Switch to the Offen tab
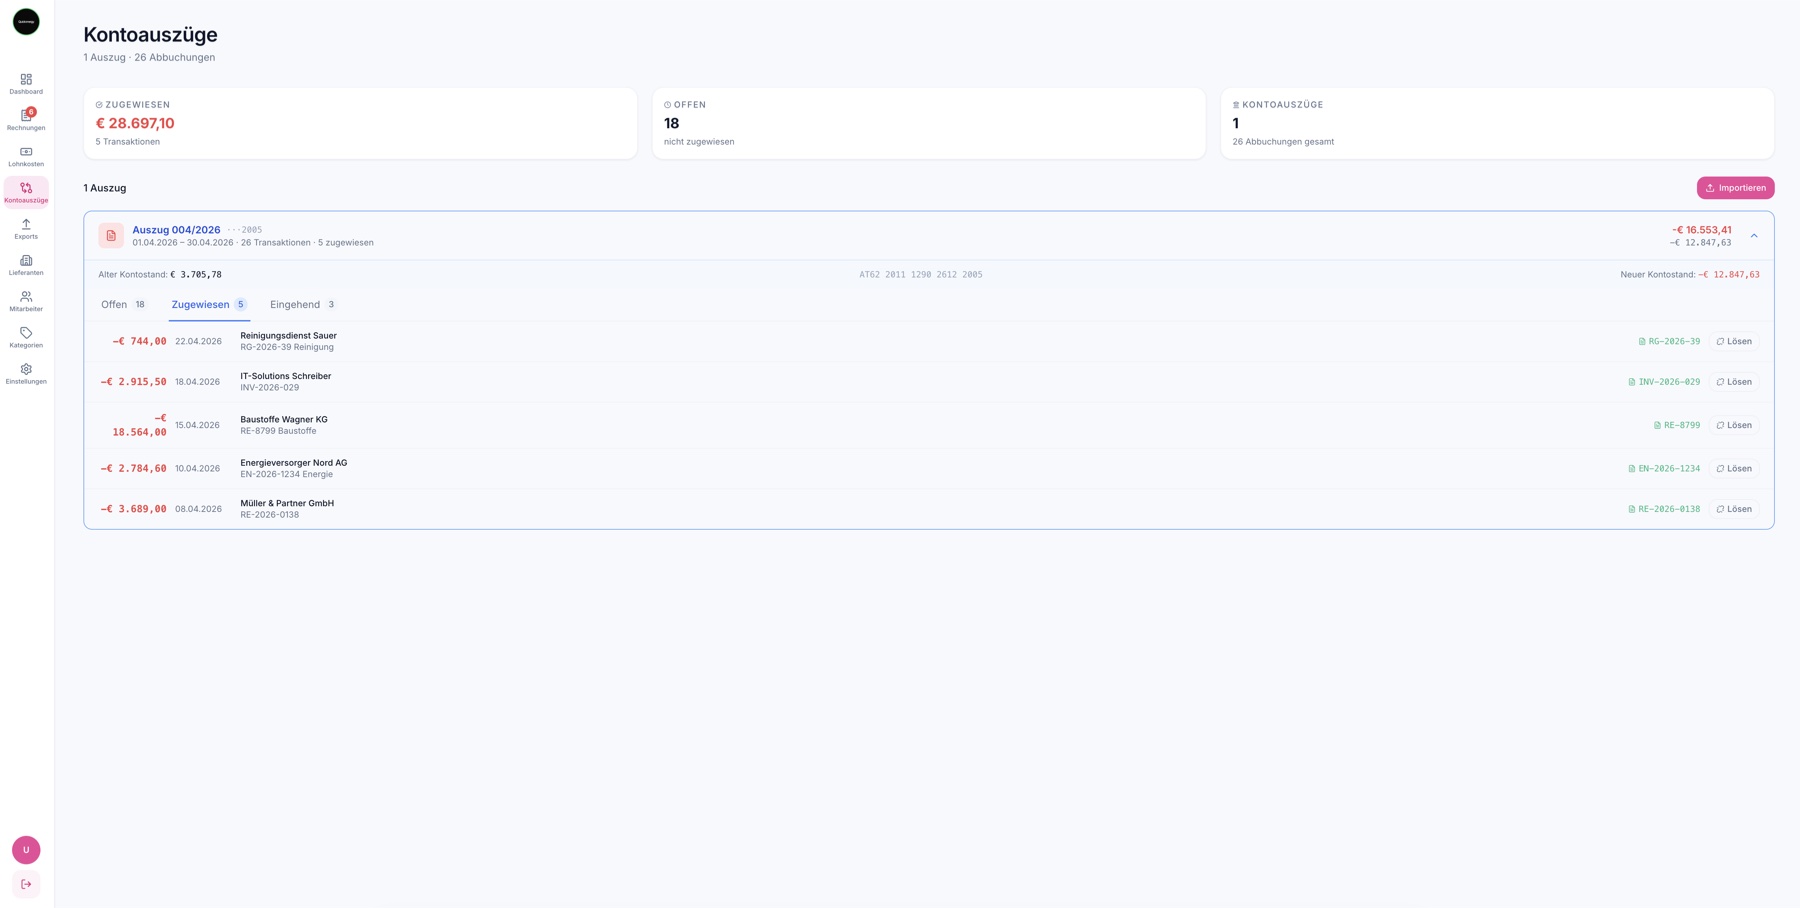The image size is (1800, 908). 124,305
